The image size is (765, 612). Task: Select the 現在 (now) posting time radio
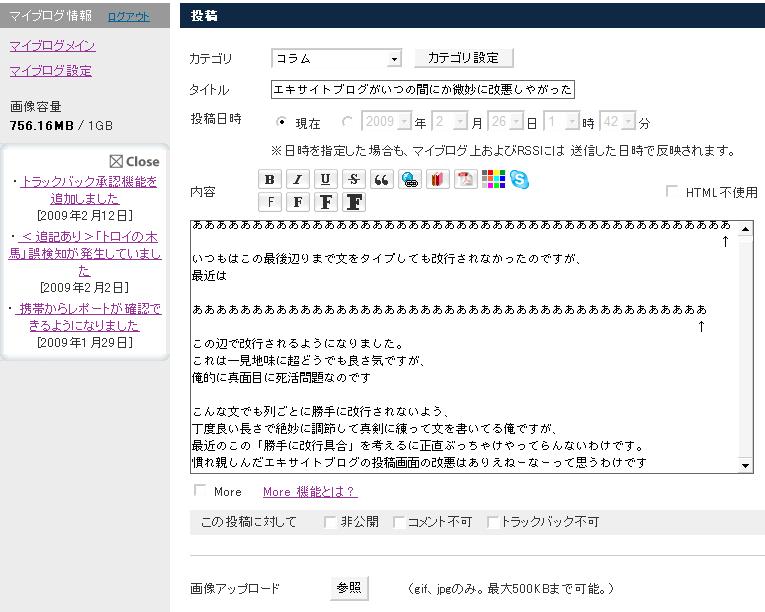pyautogui.click(x=281, y=122)
